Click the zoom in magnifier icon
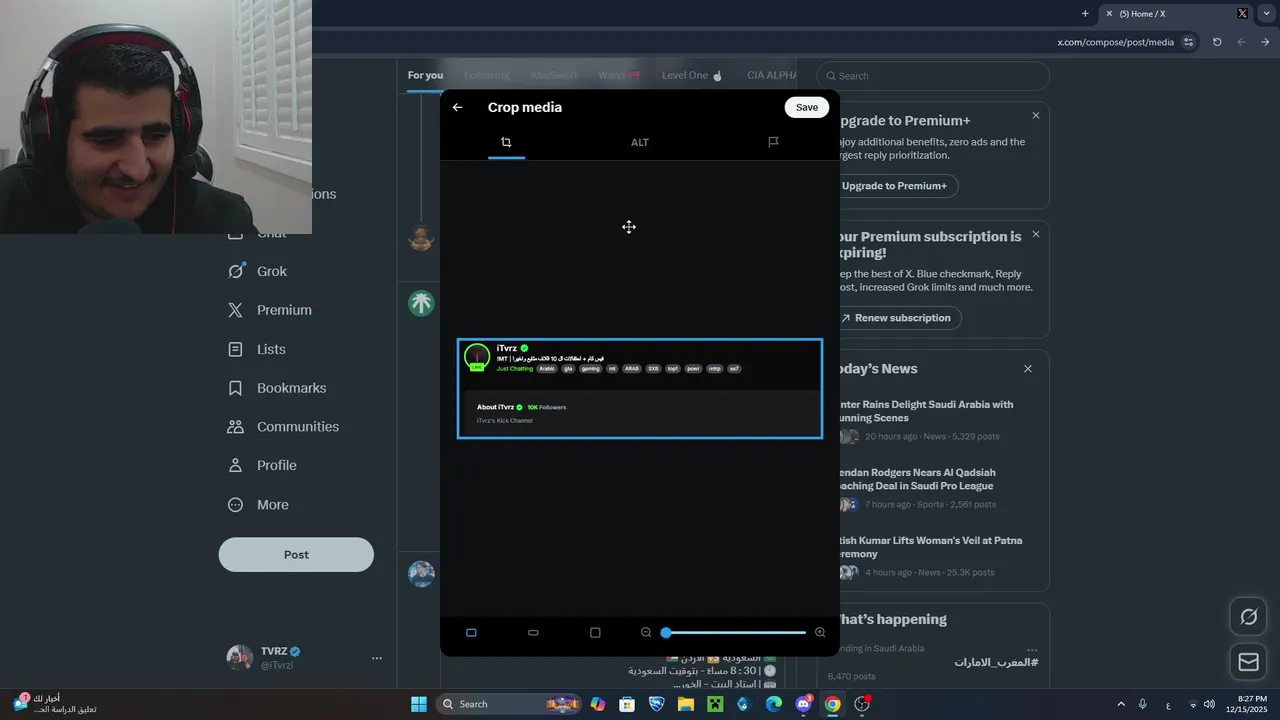This screenshot has height=720, width=1280. 820,632
